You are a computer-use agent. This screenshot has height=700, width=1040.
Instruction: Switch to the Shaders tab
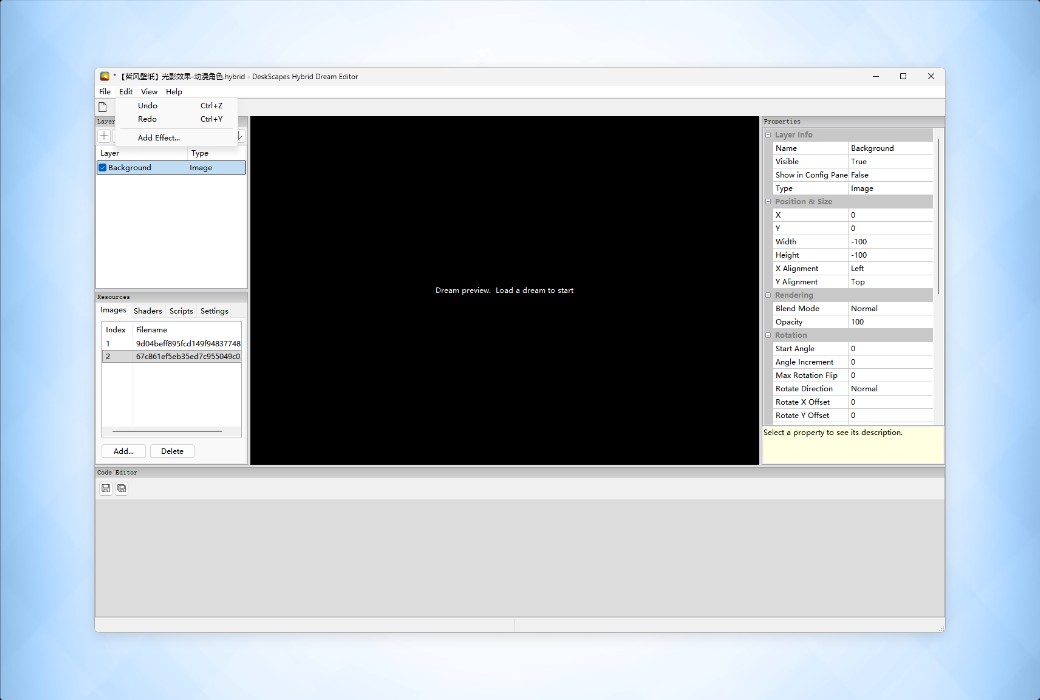(148, 311)
